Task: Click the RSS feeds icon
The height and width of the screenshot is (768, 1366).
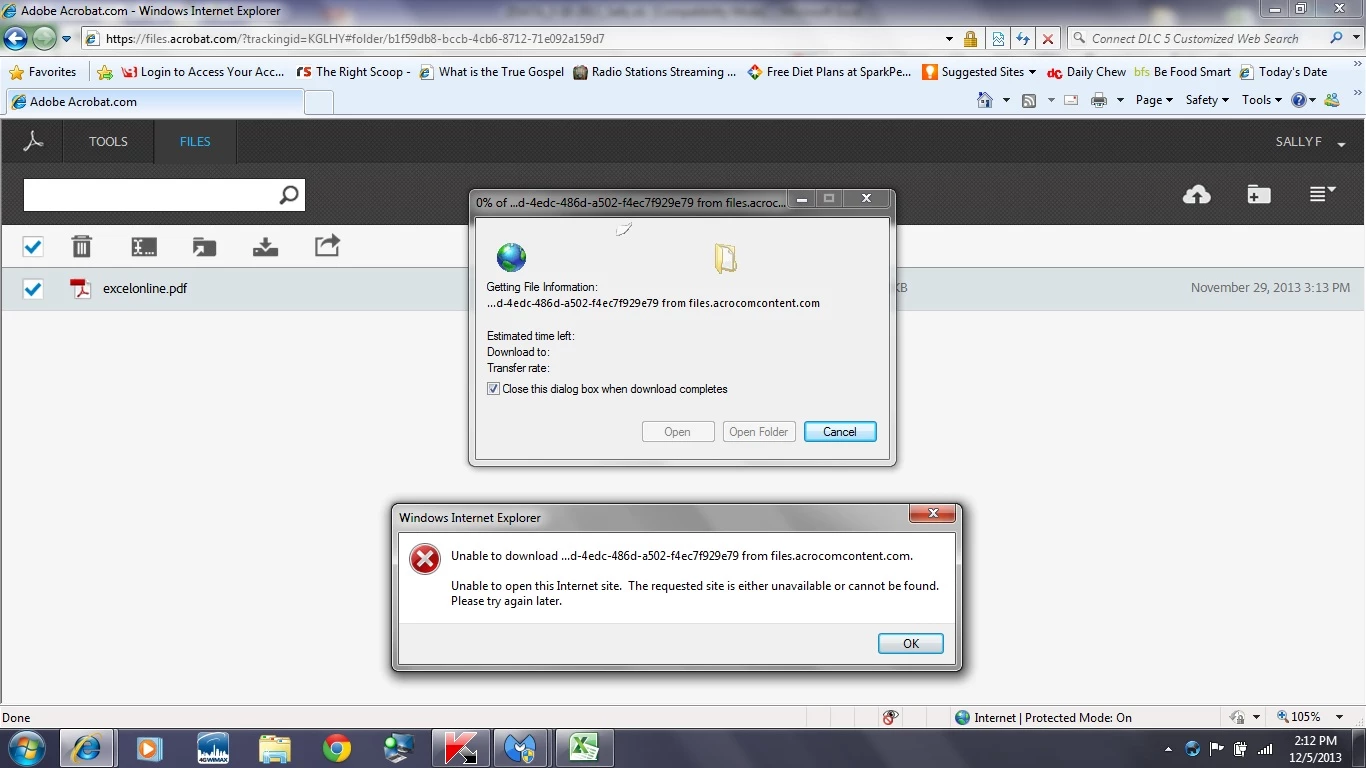Action: (1029, 100)
